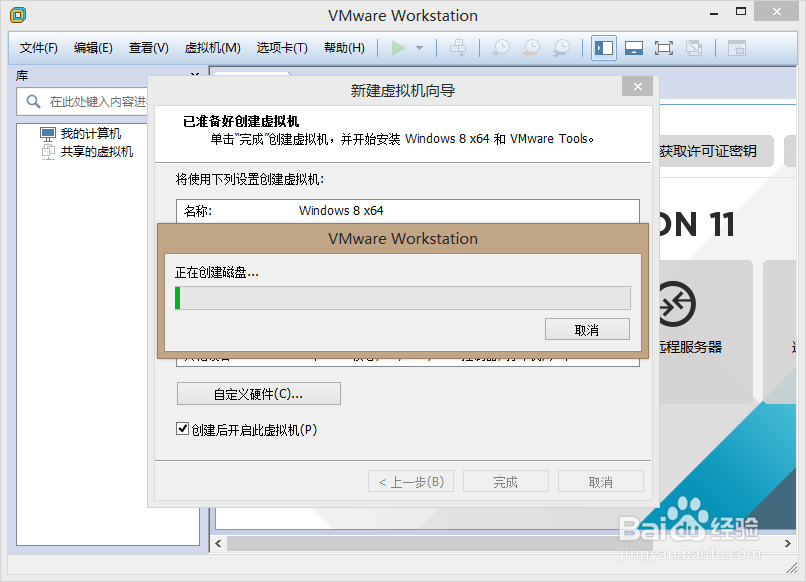Open the 编辑(E) menu
Viewport: 806px width, 582px height.
tap(93, 48)
